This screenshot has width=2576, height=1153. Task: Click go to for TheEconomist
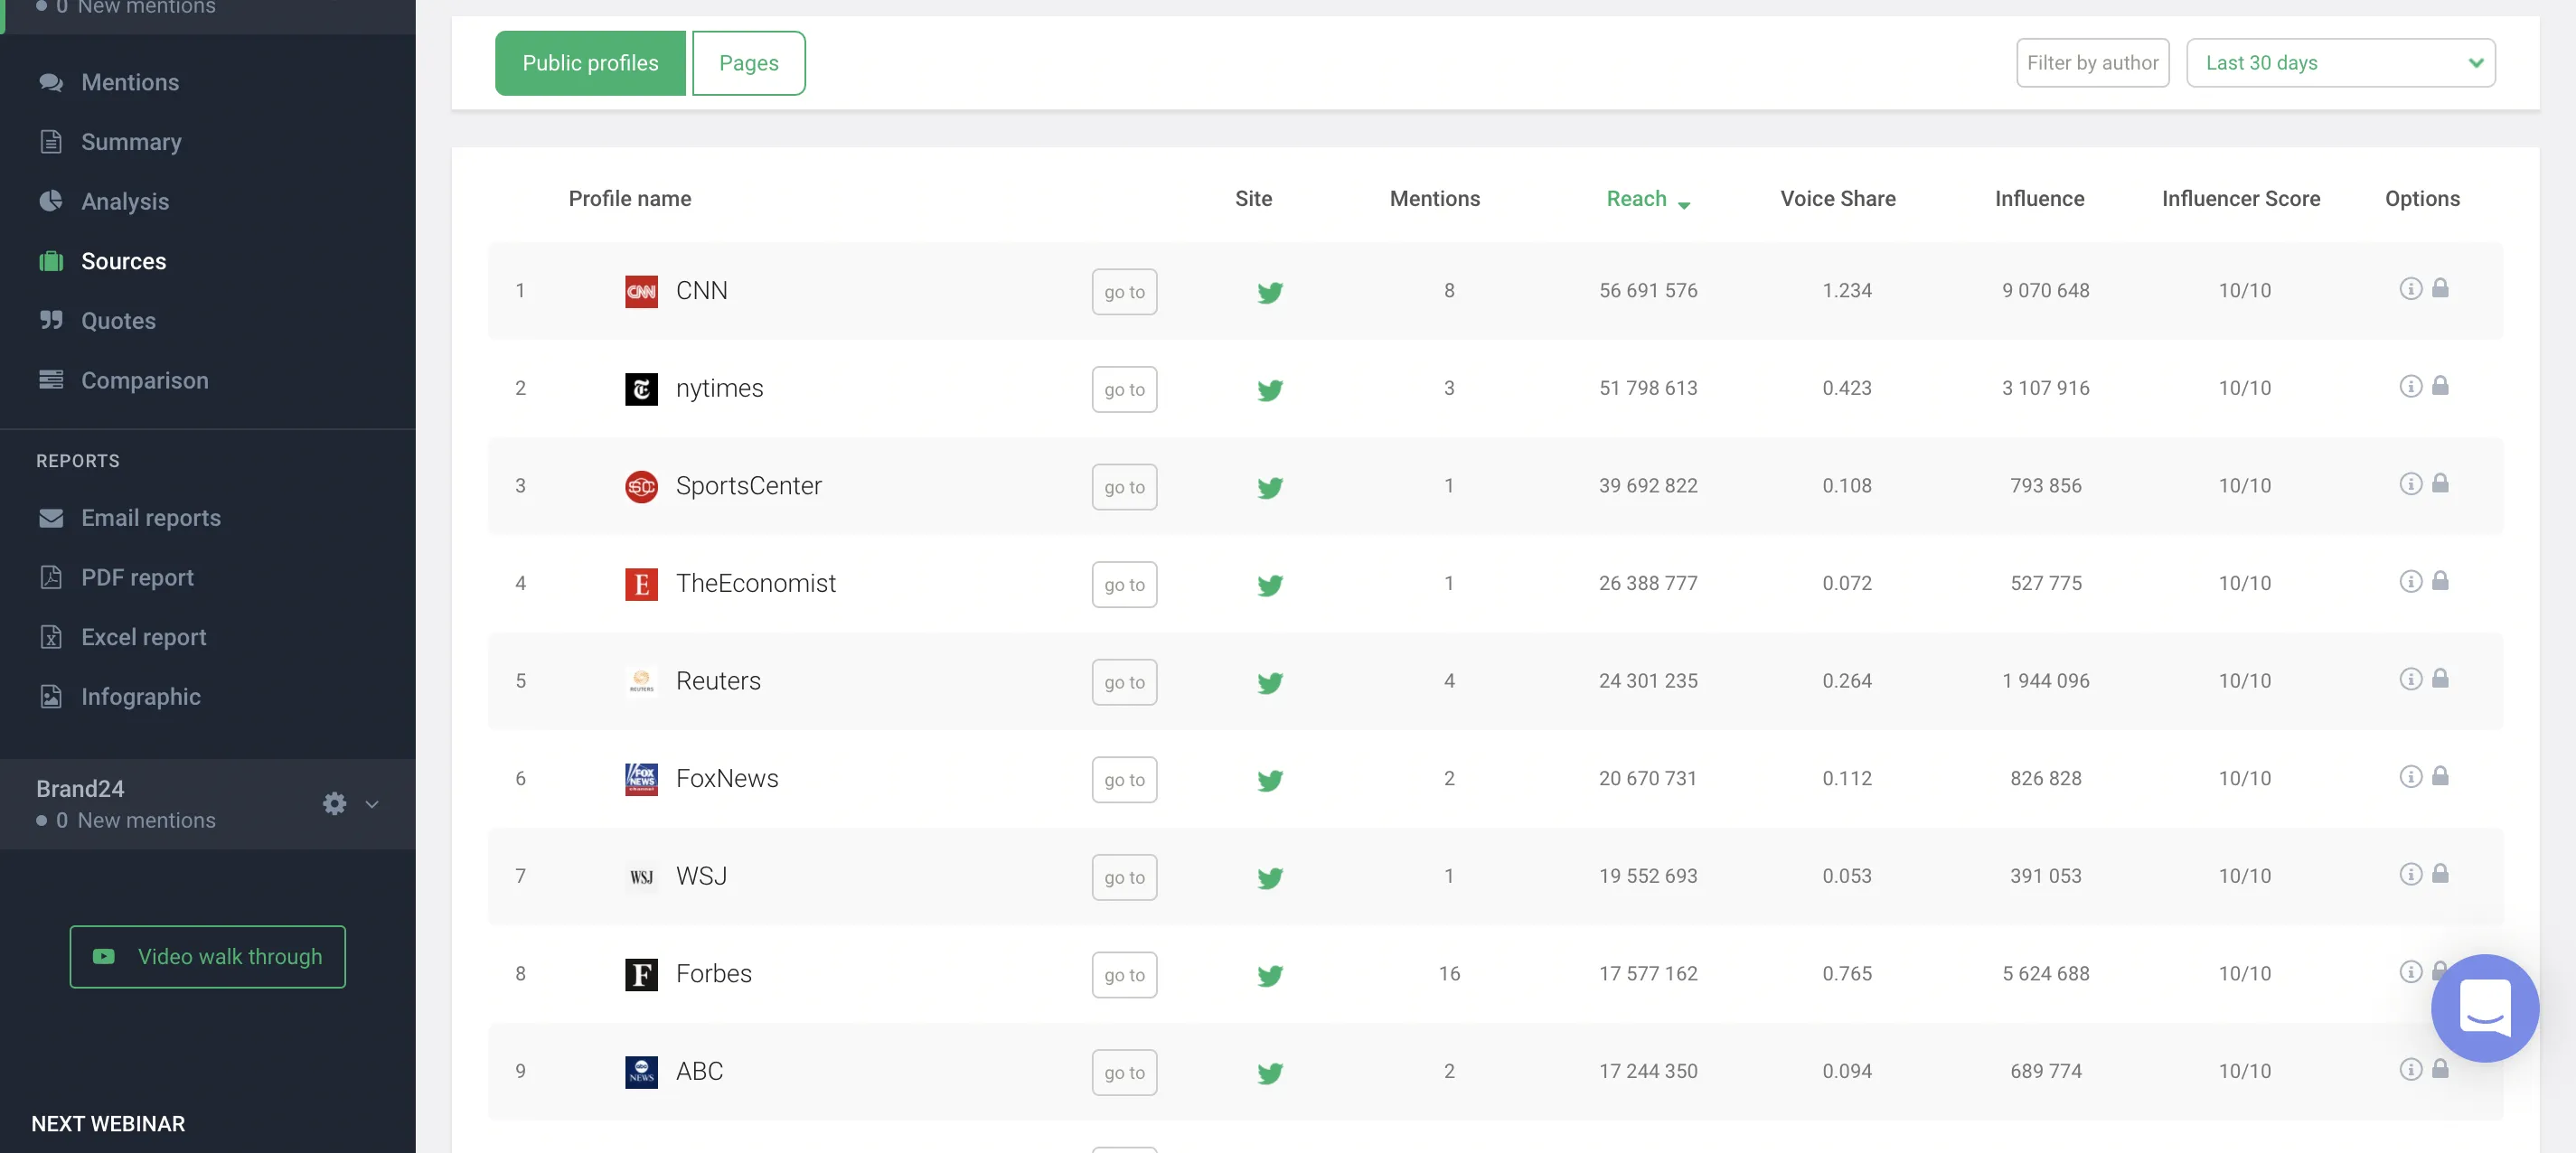[1124, 585]
